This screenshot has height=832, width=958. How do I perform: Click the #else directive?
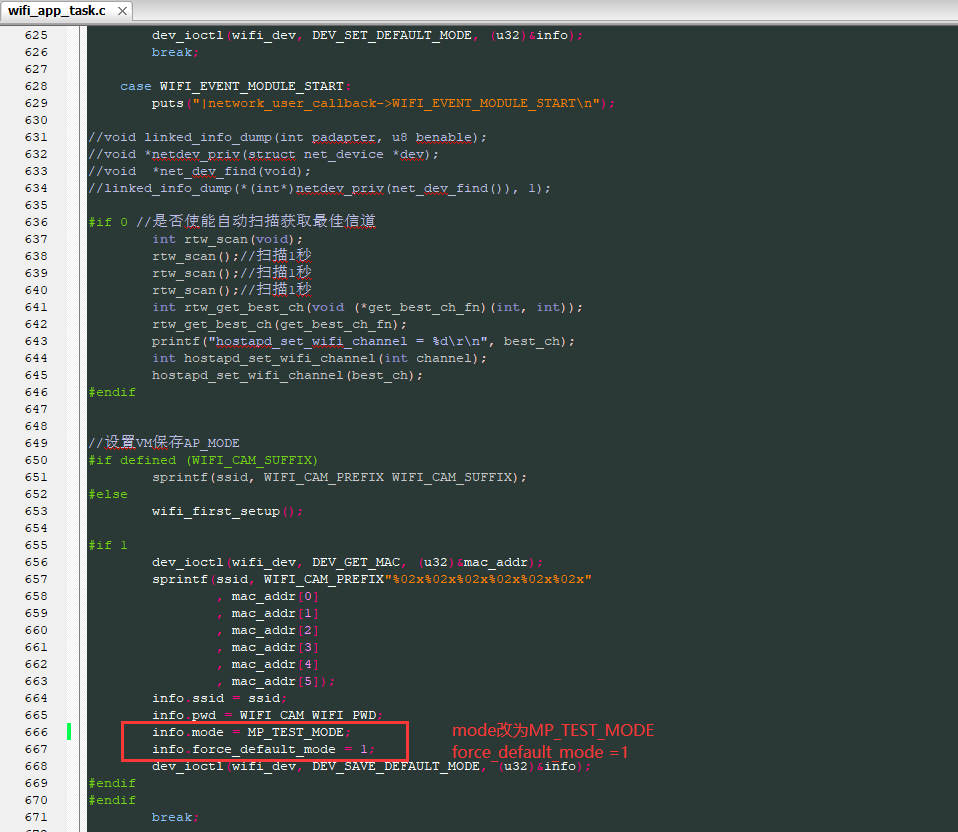pyautogui.click(x=108, y=495)
